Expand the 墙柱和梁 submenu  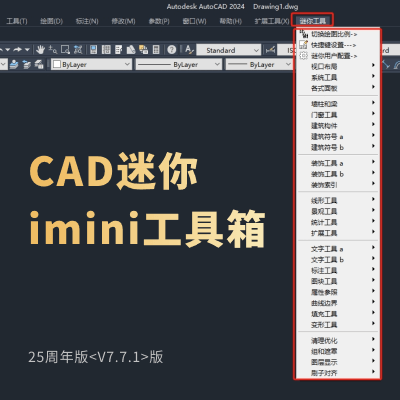[x=337, y=104]
